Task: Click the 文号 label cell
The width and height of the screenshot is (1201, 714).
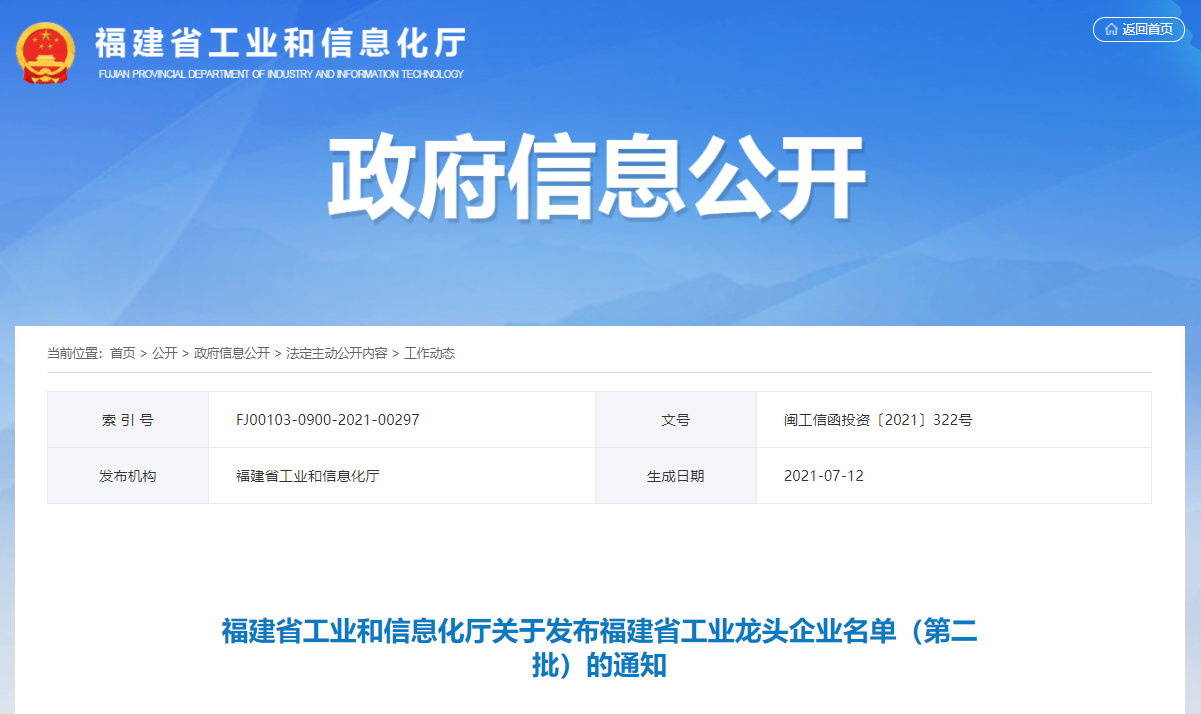Action: pyautogui.click(x=676, y=420)
